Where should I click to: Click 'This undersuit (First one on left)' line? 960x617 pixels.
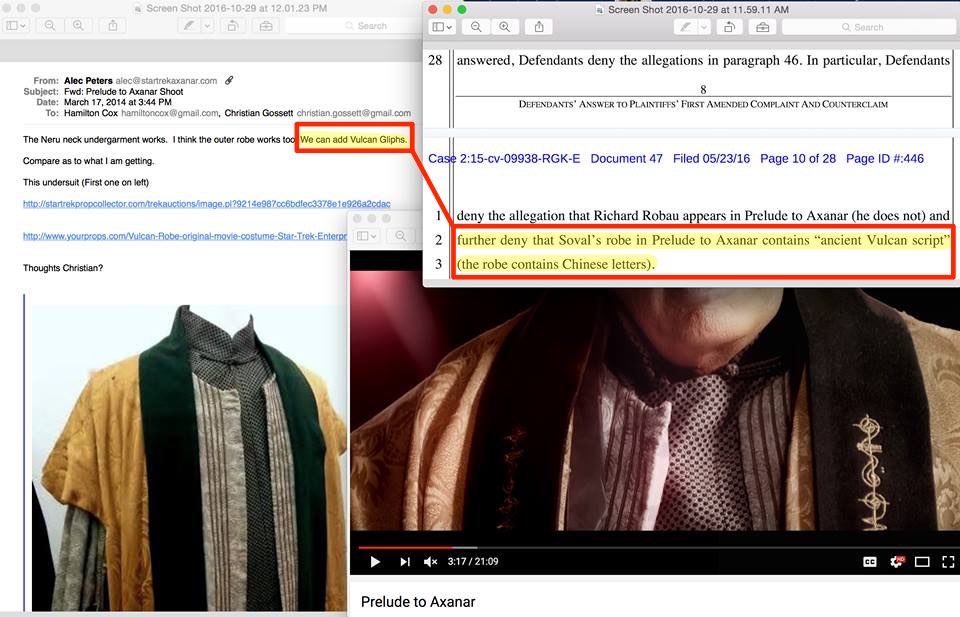pyautogui.click(x=86, y=182)
